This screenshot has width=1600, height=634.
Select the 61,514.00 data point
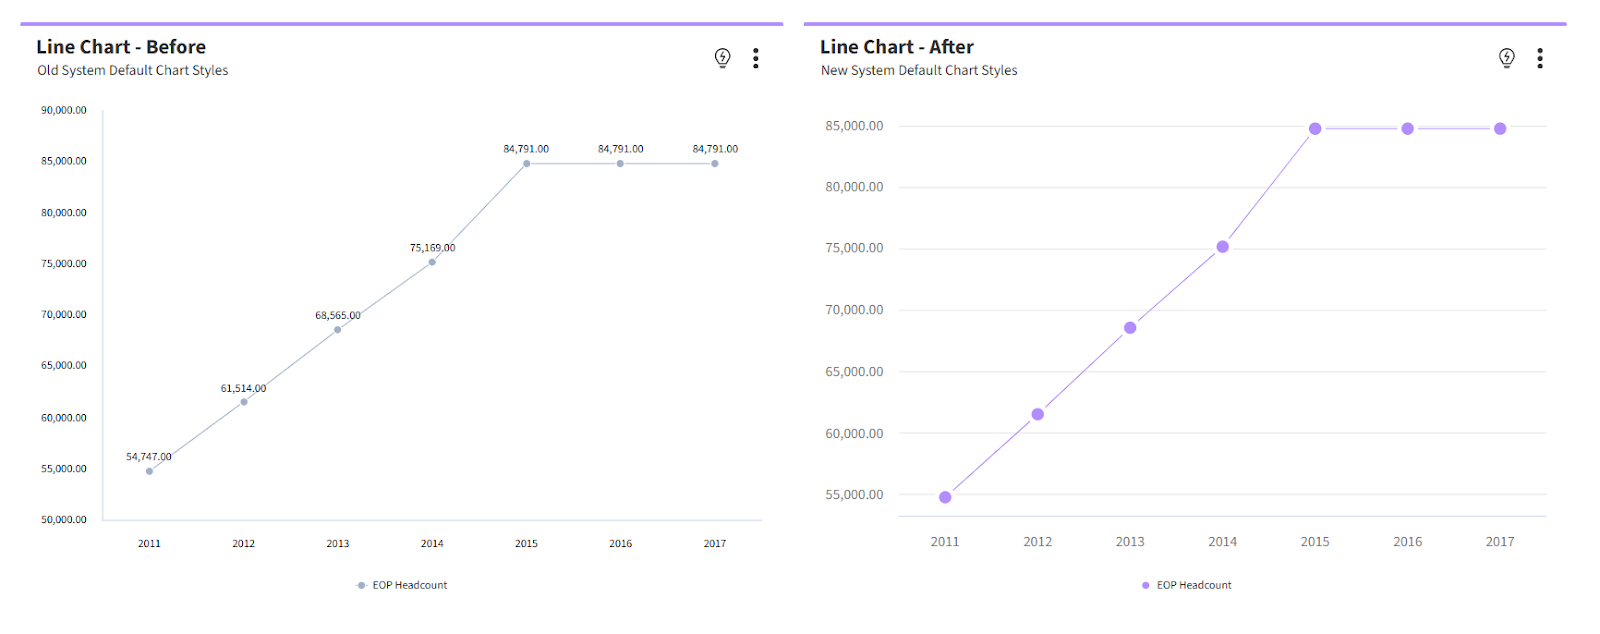point(244,402)
